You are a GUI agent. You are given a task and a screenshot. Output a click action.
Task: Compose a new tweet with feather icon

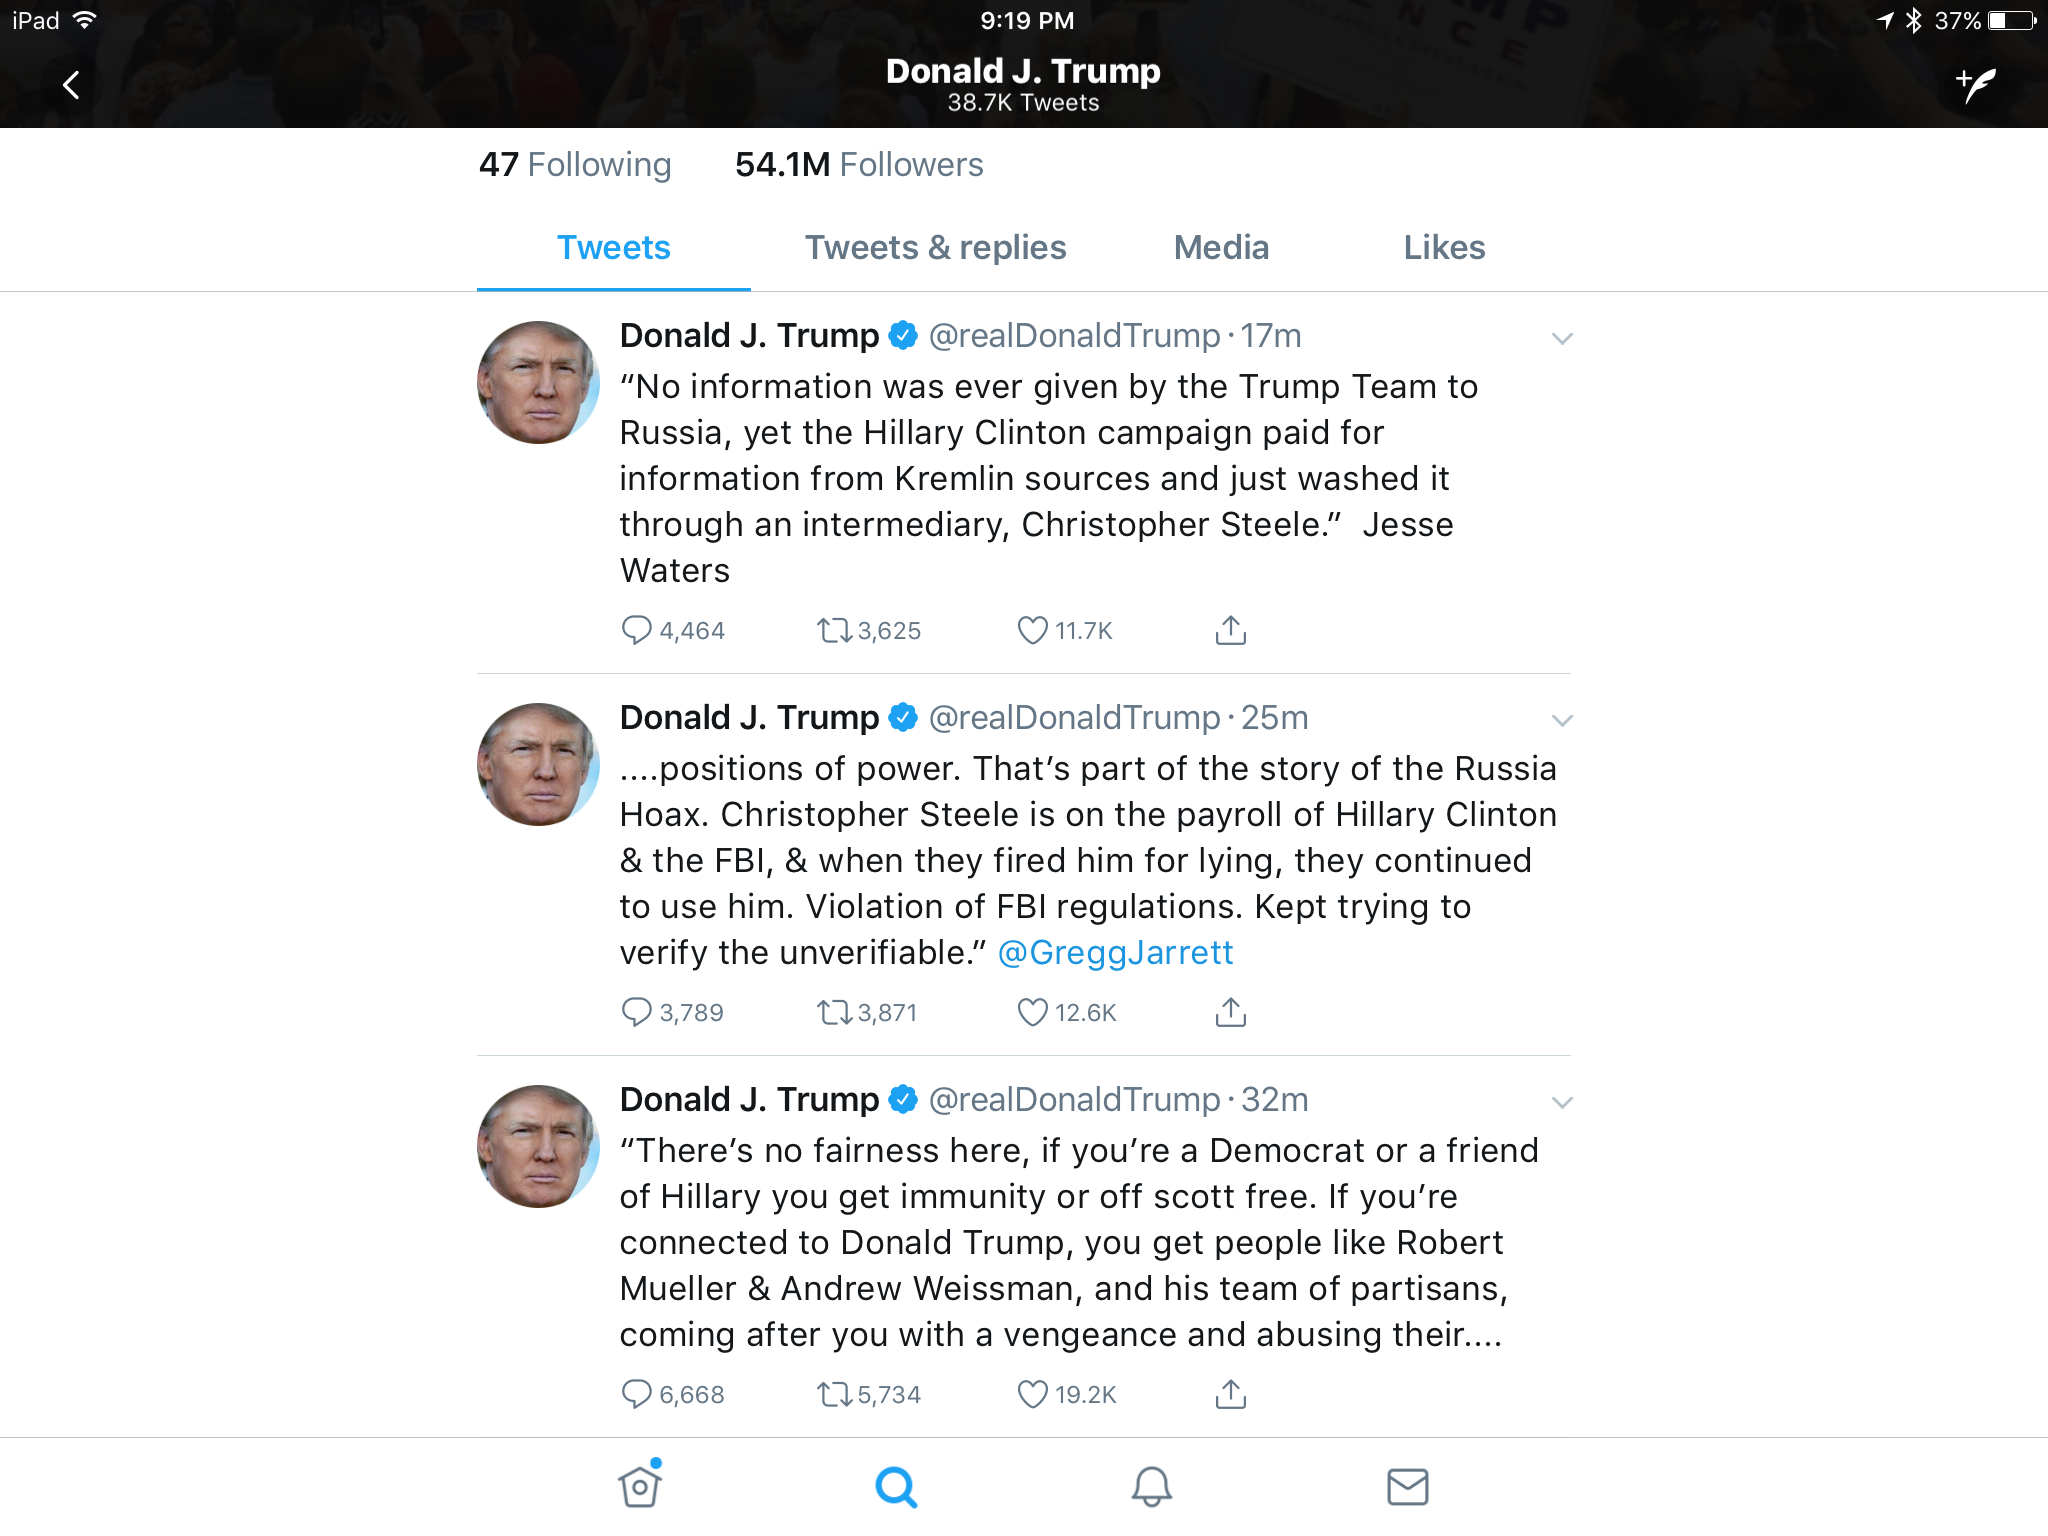point(1976,85)
